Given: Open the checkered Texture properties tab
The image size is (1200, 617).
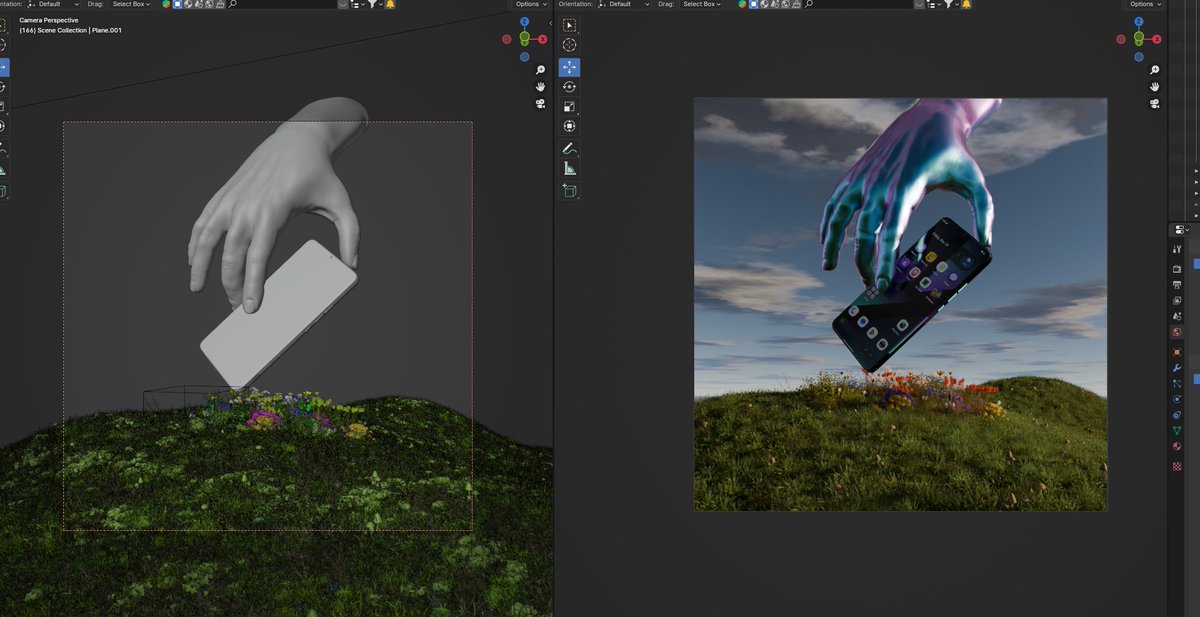Looking at the screenshot, I should click(1177, 465).
